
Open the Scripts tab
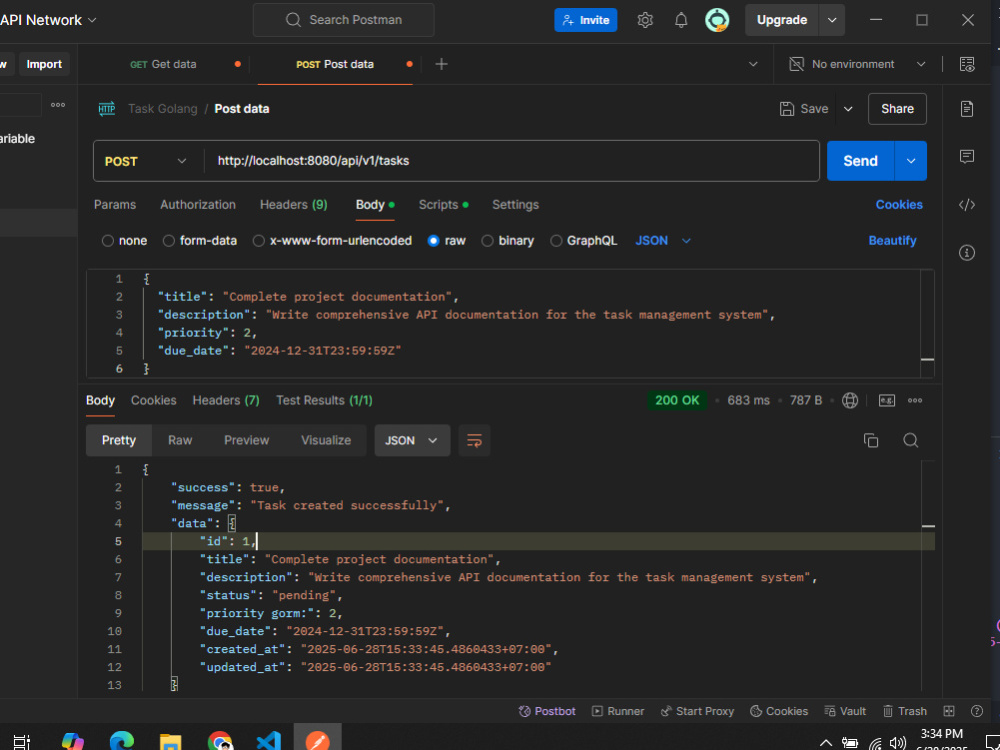click(443, 205)
